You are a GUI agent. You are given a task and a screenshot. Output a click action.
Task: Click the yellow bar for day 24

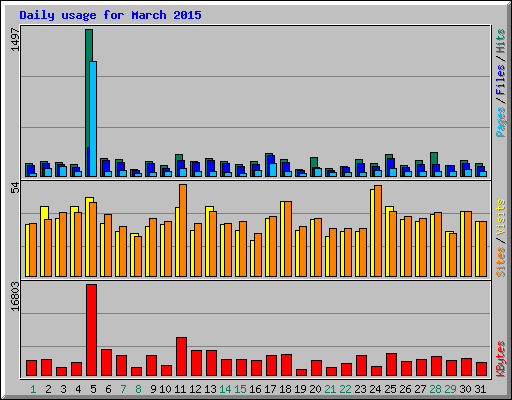pos(372,233)
